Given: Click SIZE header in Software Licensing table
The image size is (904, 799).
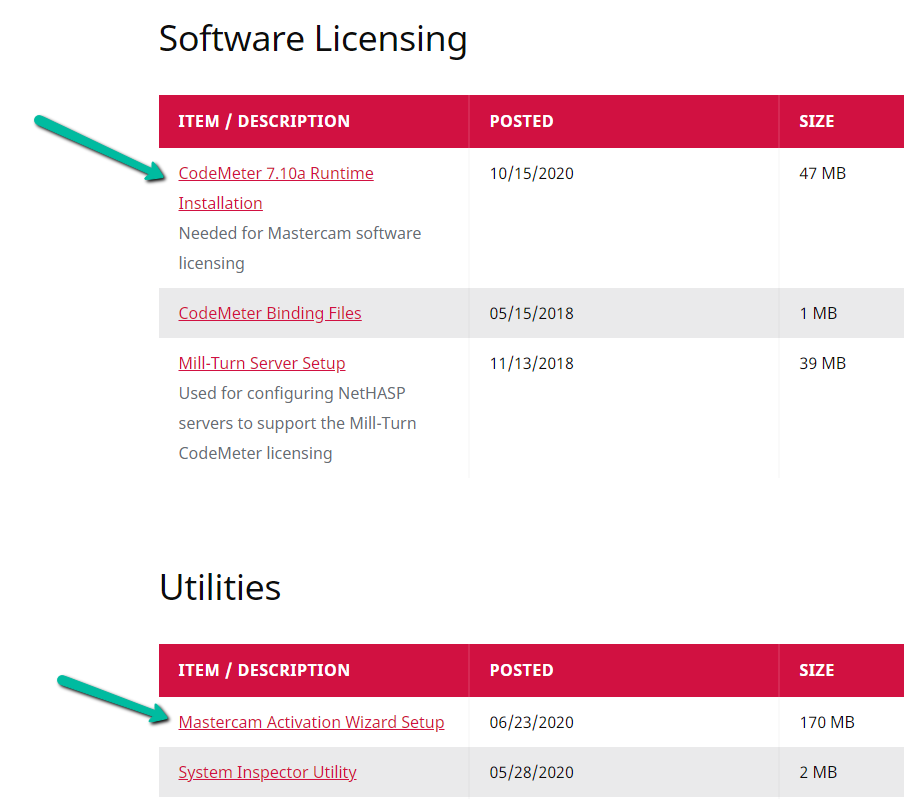Looking at the screenshot, I should tap(816, 121).
